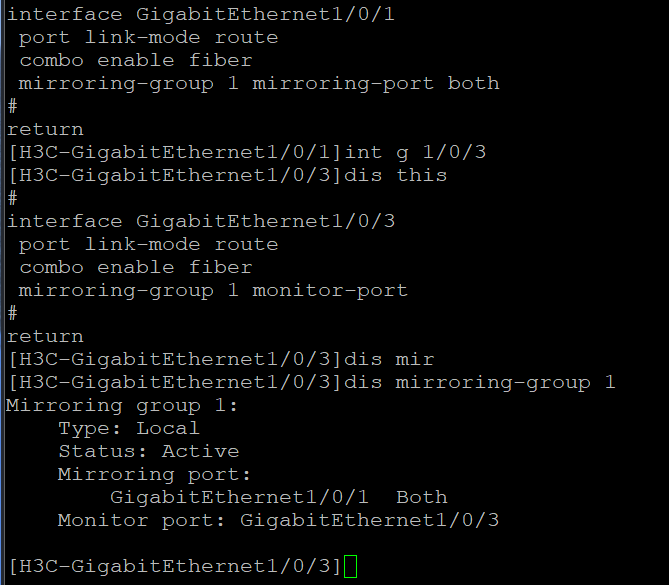Click the "Mirroring port:" output label
Viewport: 669px width, 585px height.
pyautogui.click(x=154, y=474)
